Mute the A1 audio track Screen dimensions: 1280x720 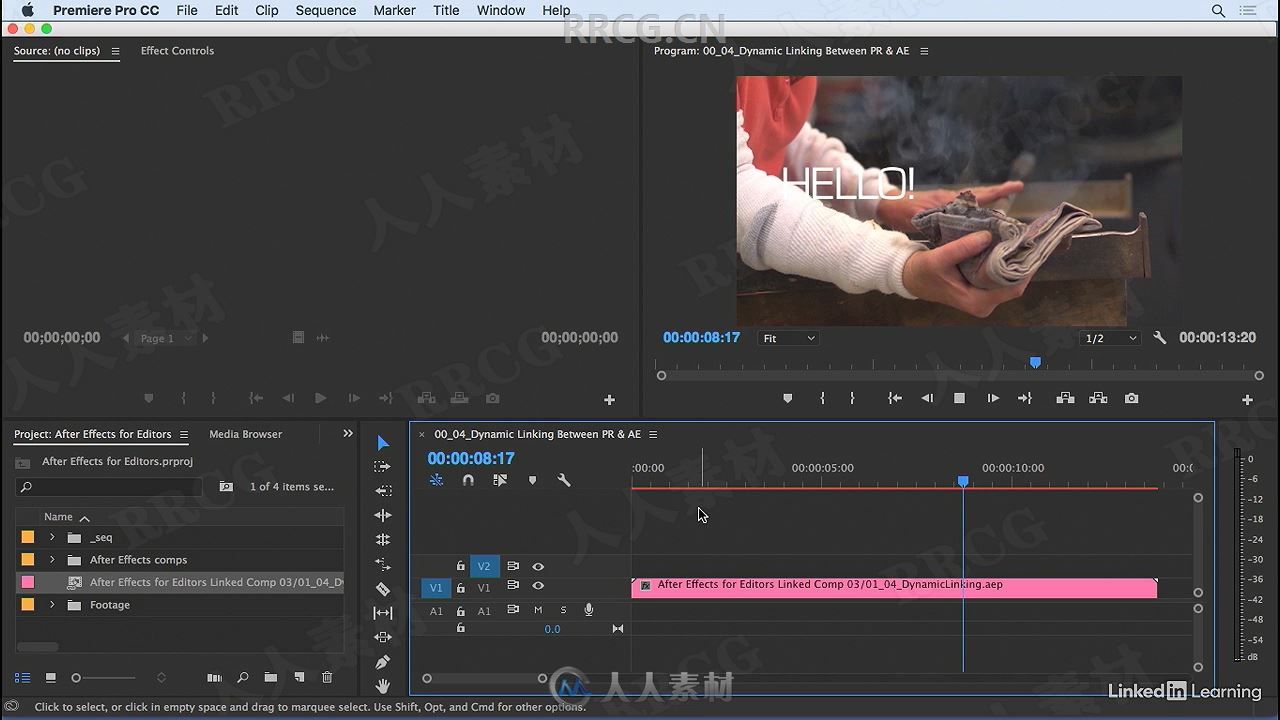pyautogui.click(x=538, y=610)
